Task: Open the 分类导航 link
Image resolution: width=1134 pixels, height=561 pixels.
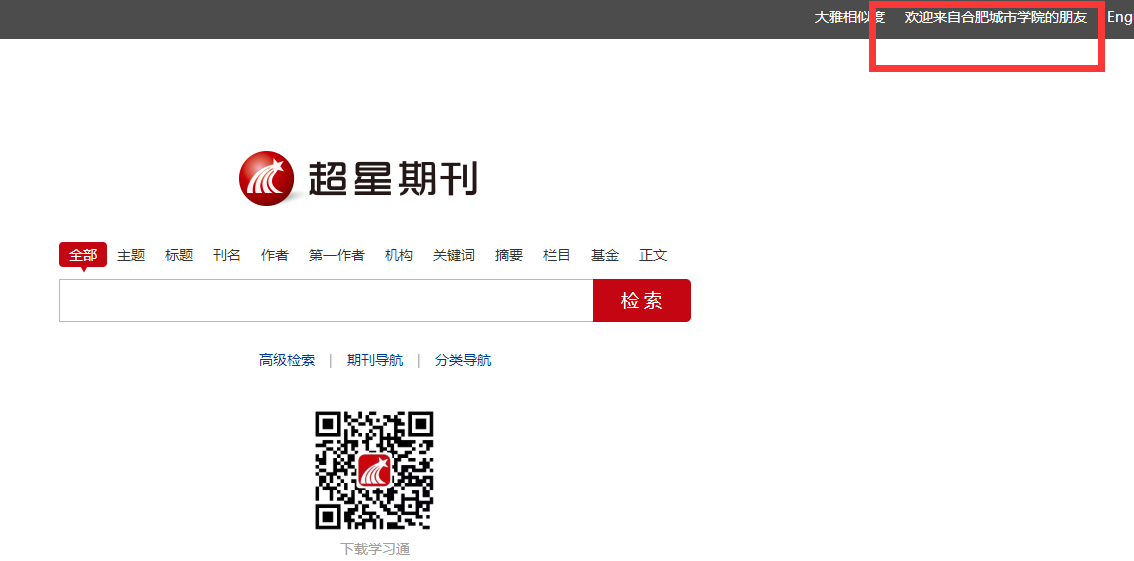Action: (463, 360)
